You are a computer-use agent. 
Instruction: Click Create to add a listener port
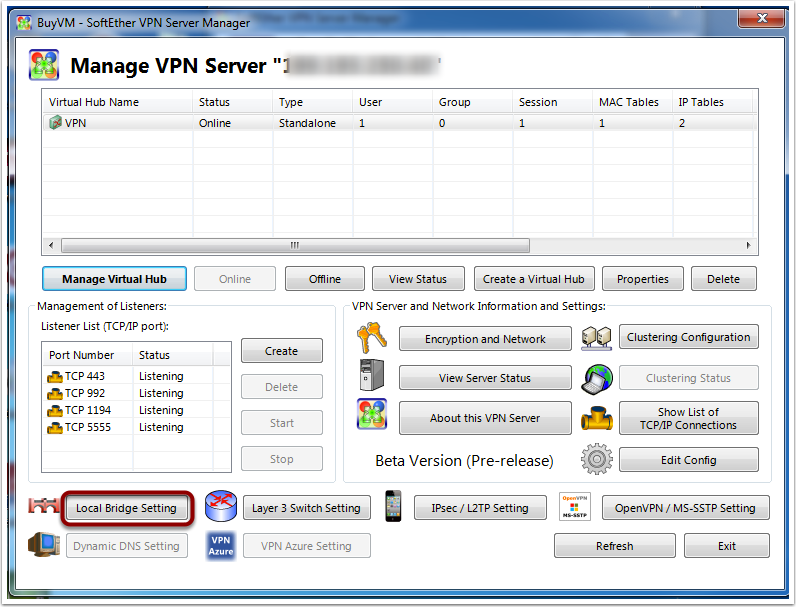[x=282, y=351]
